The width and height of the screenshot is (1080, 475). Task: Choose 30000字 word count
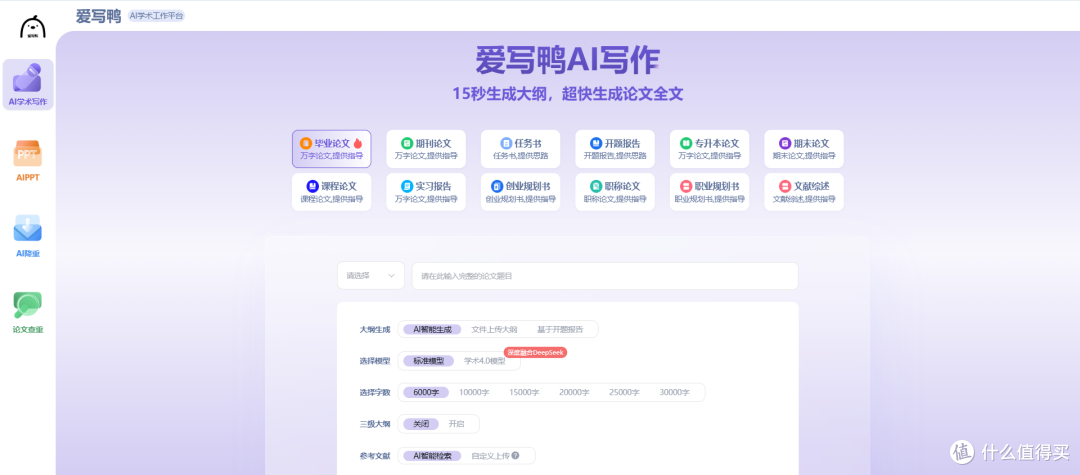coord(674,392)
